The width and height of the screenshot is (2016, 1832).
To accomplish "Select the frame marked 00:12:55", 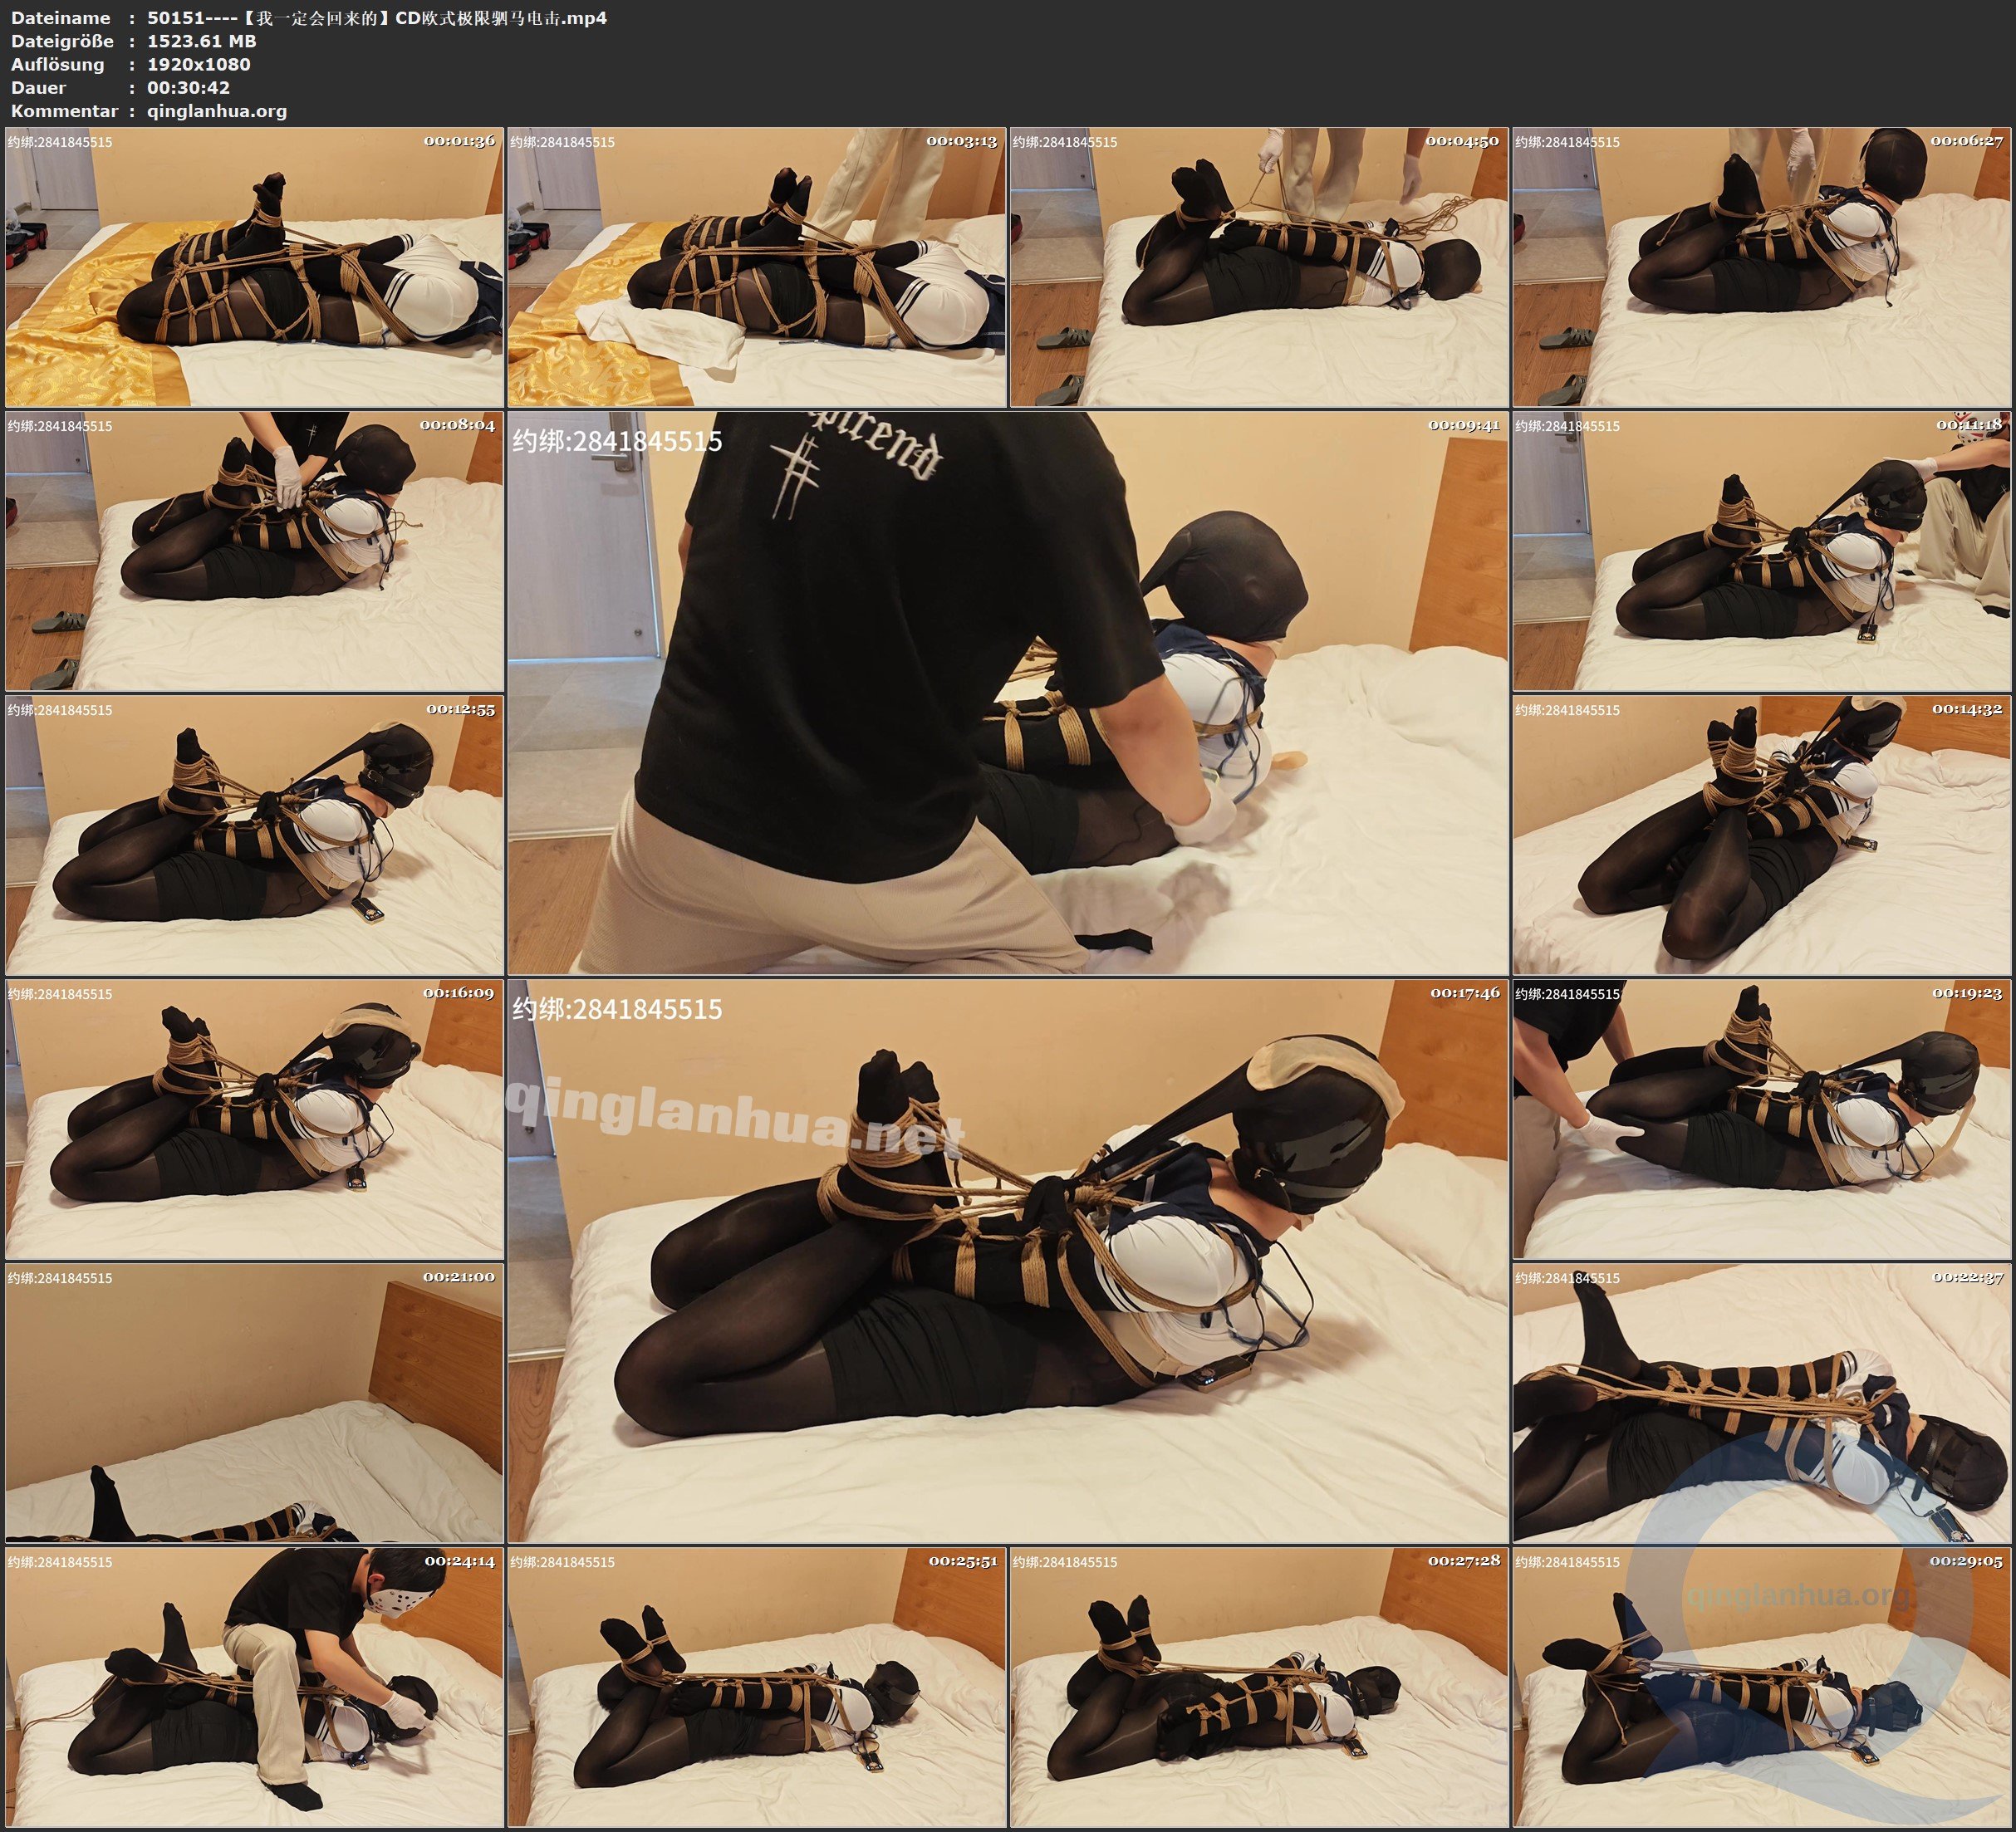I will tap(254, 835).
